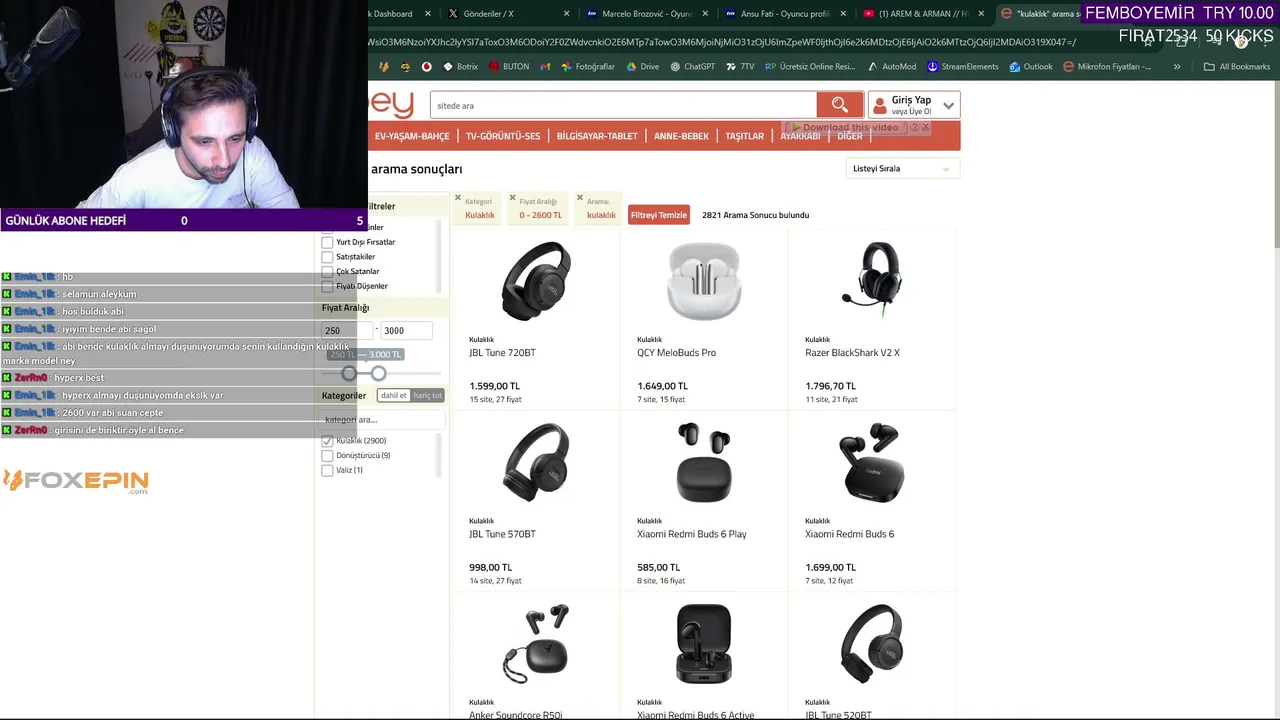Open the StreamElements bookmark
This screenshot has width=1280, height=720.
coord(963,67)
